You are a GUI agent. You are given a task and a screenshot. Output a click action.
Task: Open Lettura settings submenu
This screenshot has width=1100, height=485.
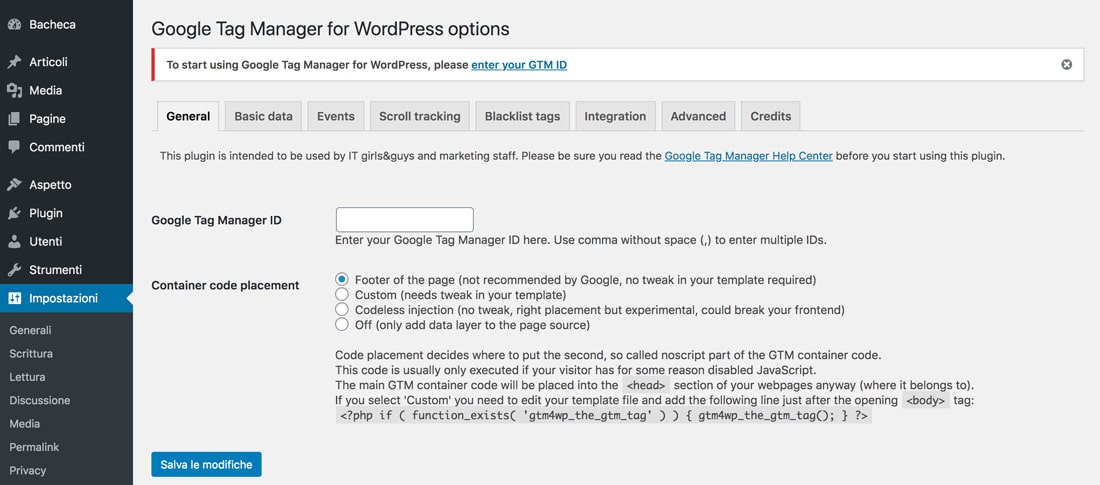(27, 377)
